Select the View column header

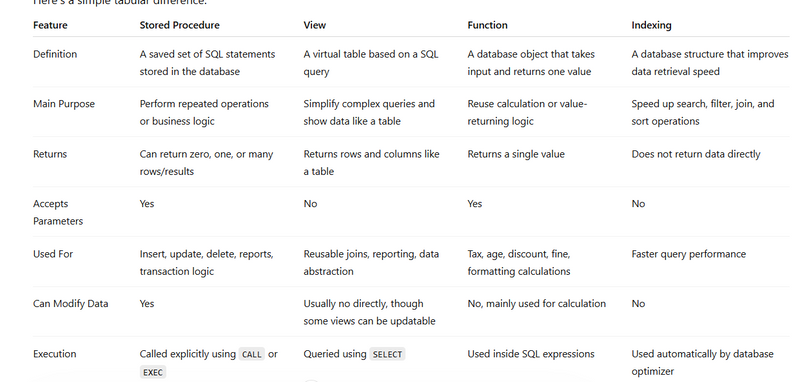click(x=314, y=25)
